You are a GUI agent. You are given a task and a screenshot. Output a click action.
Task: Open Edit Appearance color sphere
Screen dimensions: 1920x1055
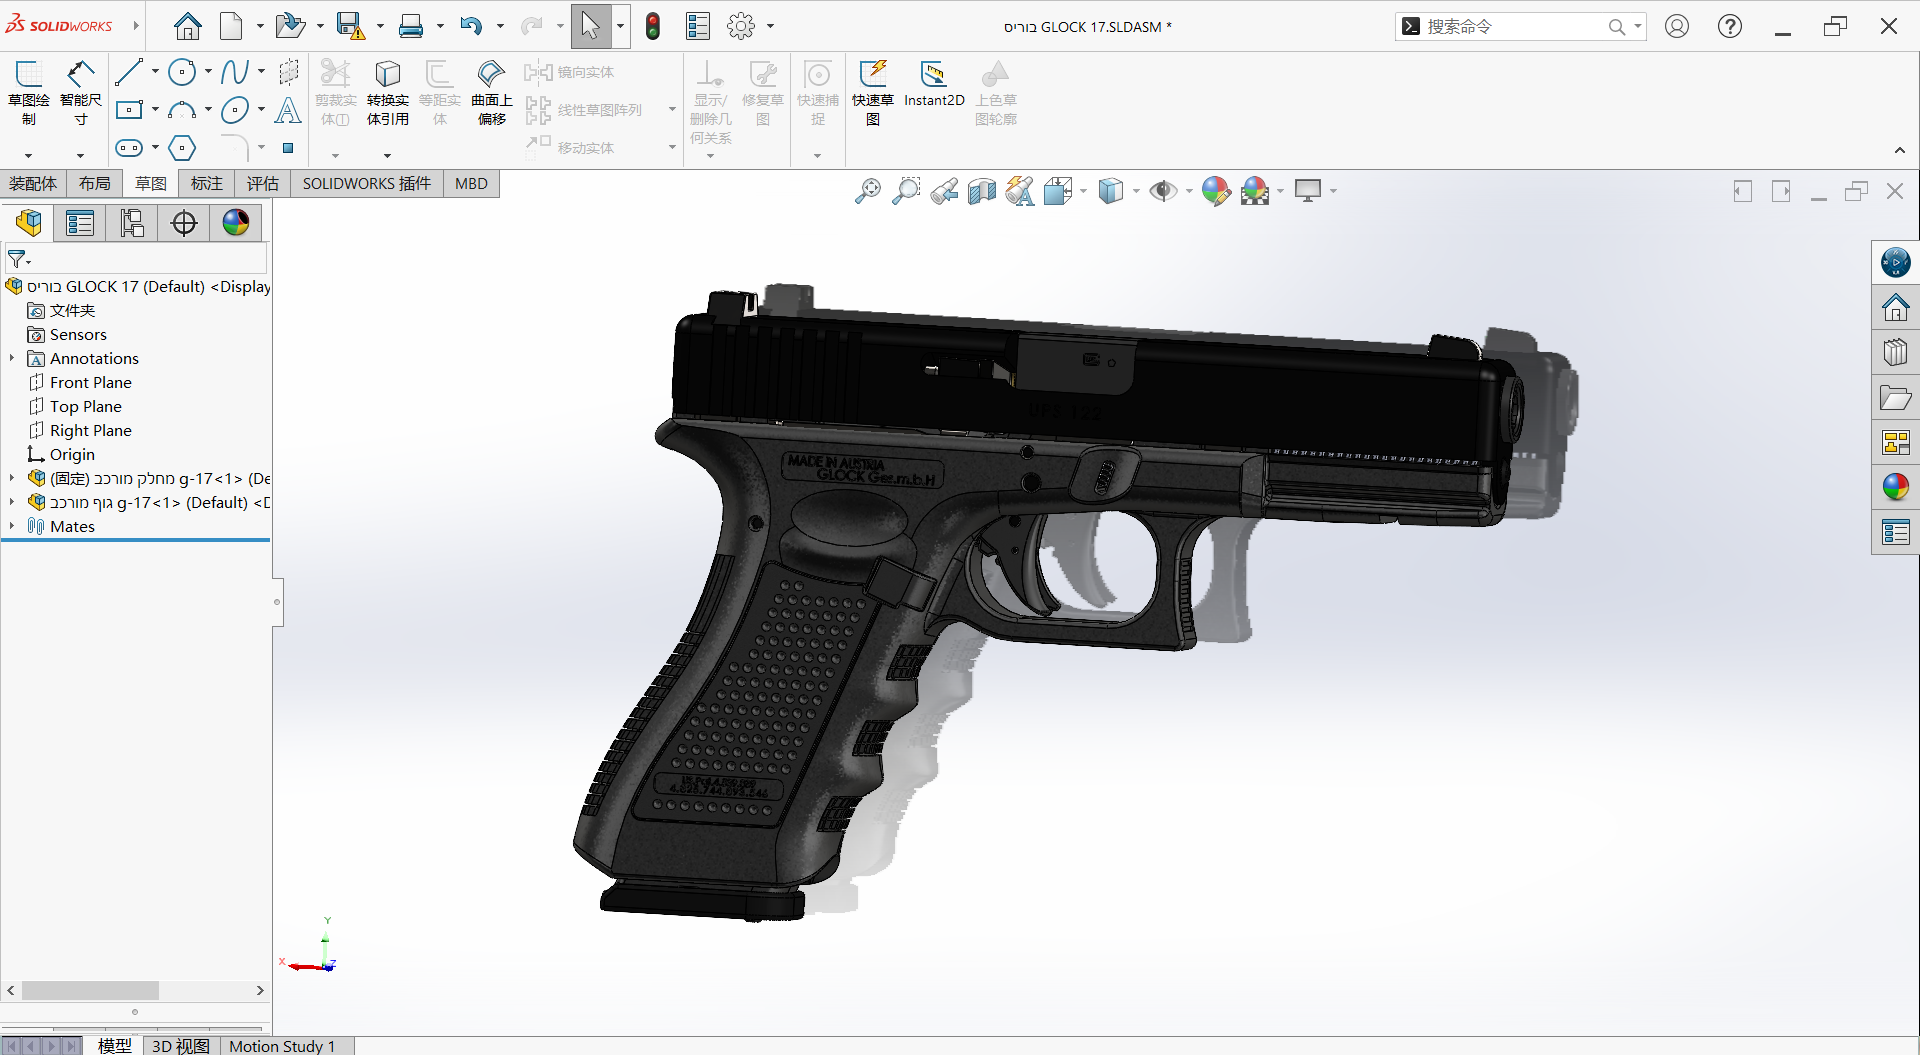point(1216,190)
